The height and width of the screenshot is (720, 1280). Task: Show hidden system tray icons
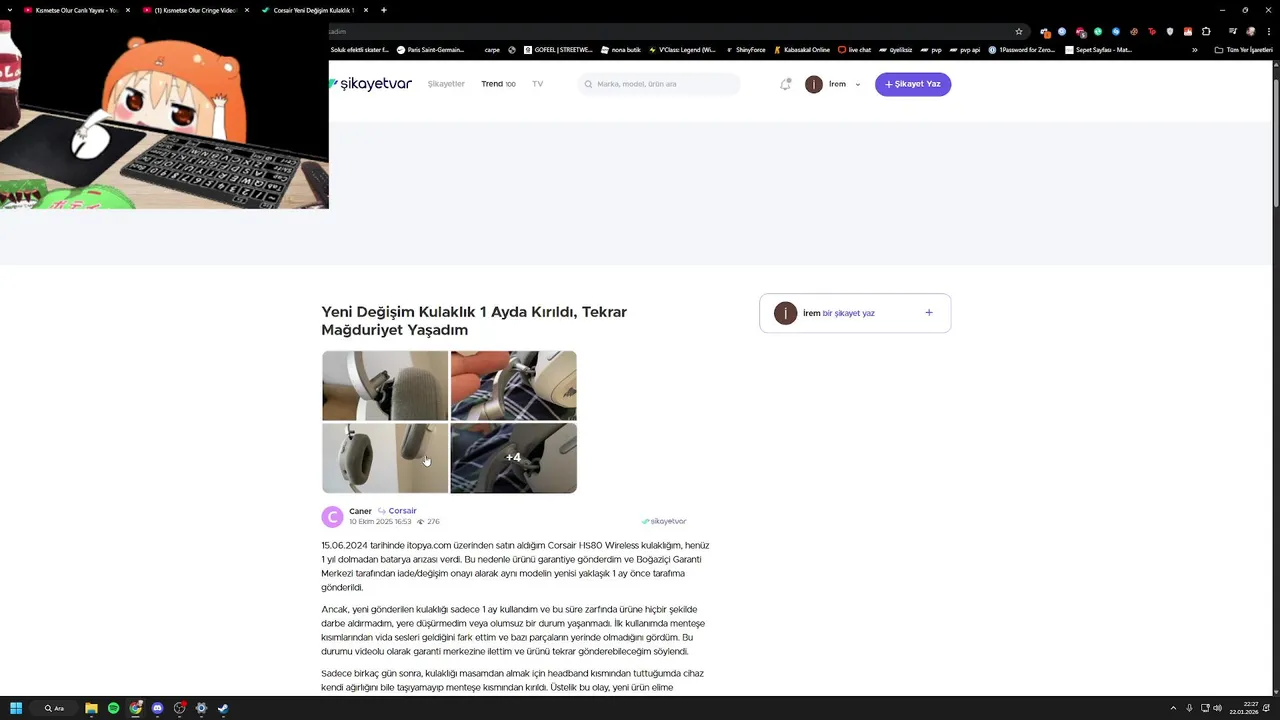(x=1172, y=708)
